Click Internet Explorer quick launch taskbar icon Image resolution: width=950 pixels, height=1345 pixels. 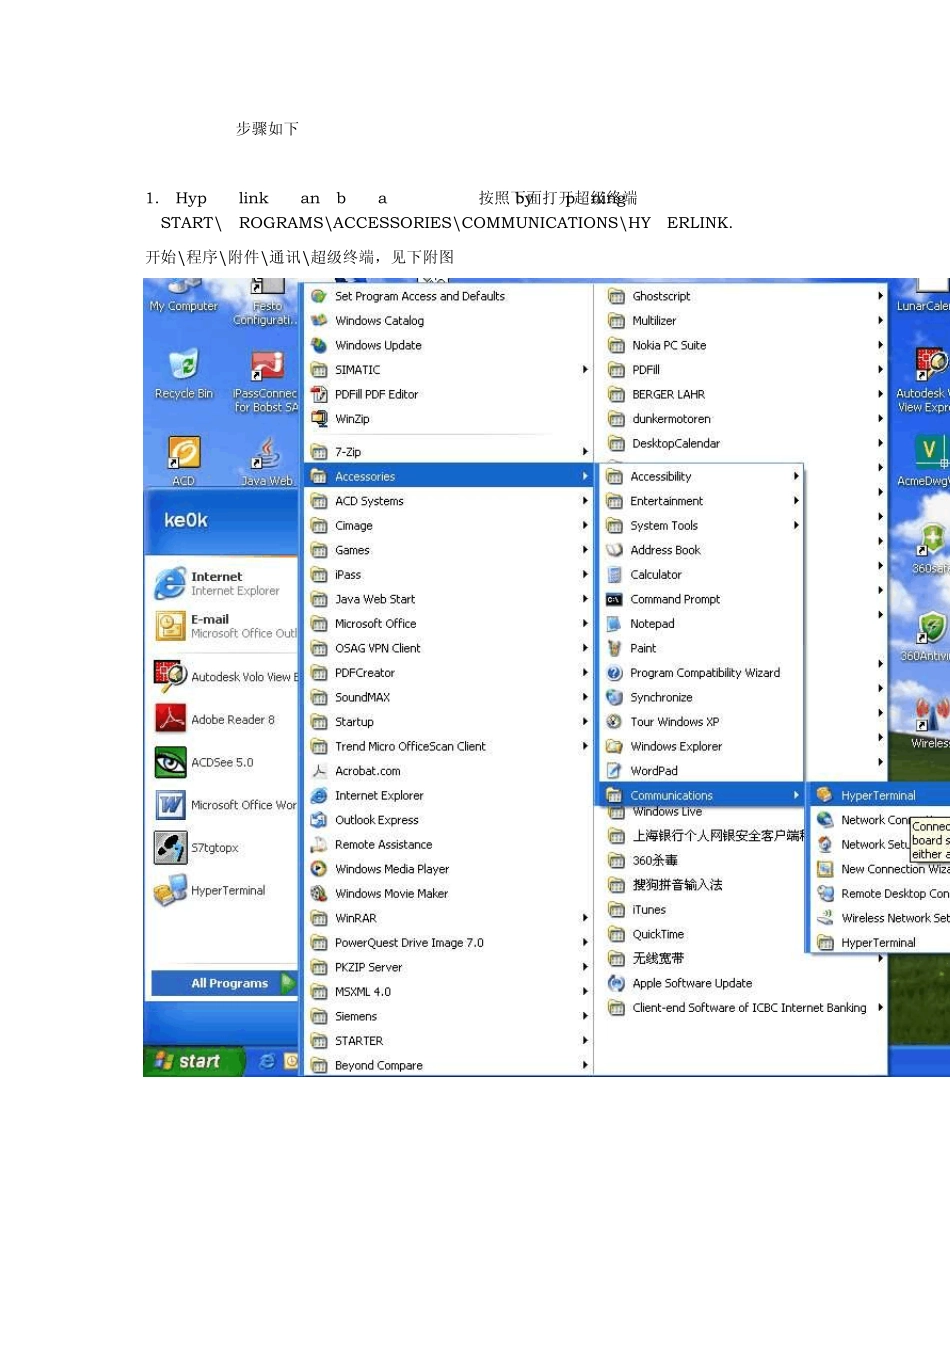pos(267,1061)
